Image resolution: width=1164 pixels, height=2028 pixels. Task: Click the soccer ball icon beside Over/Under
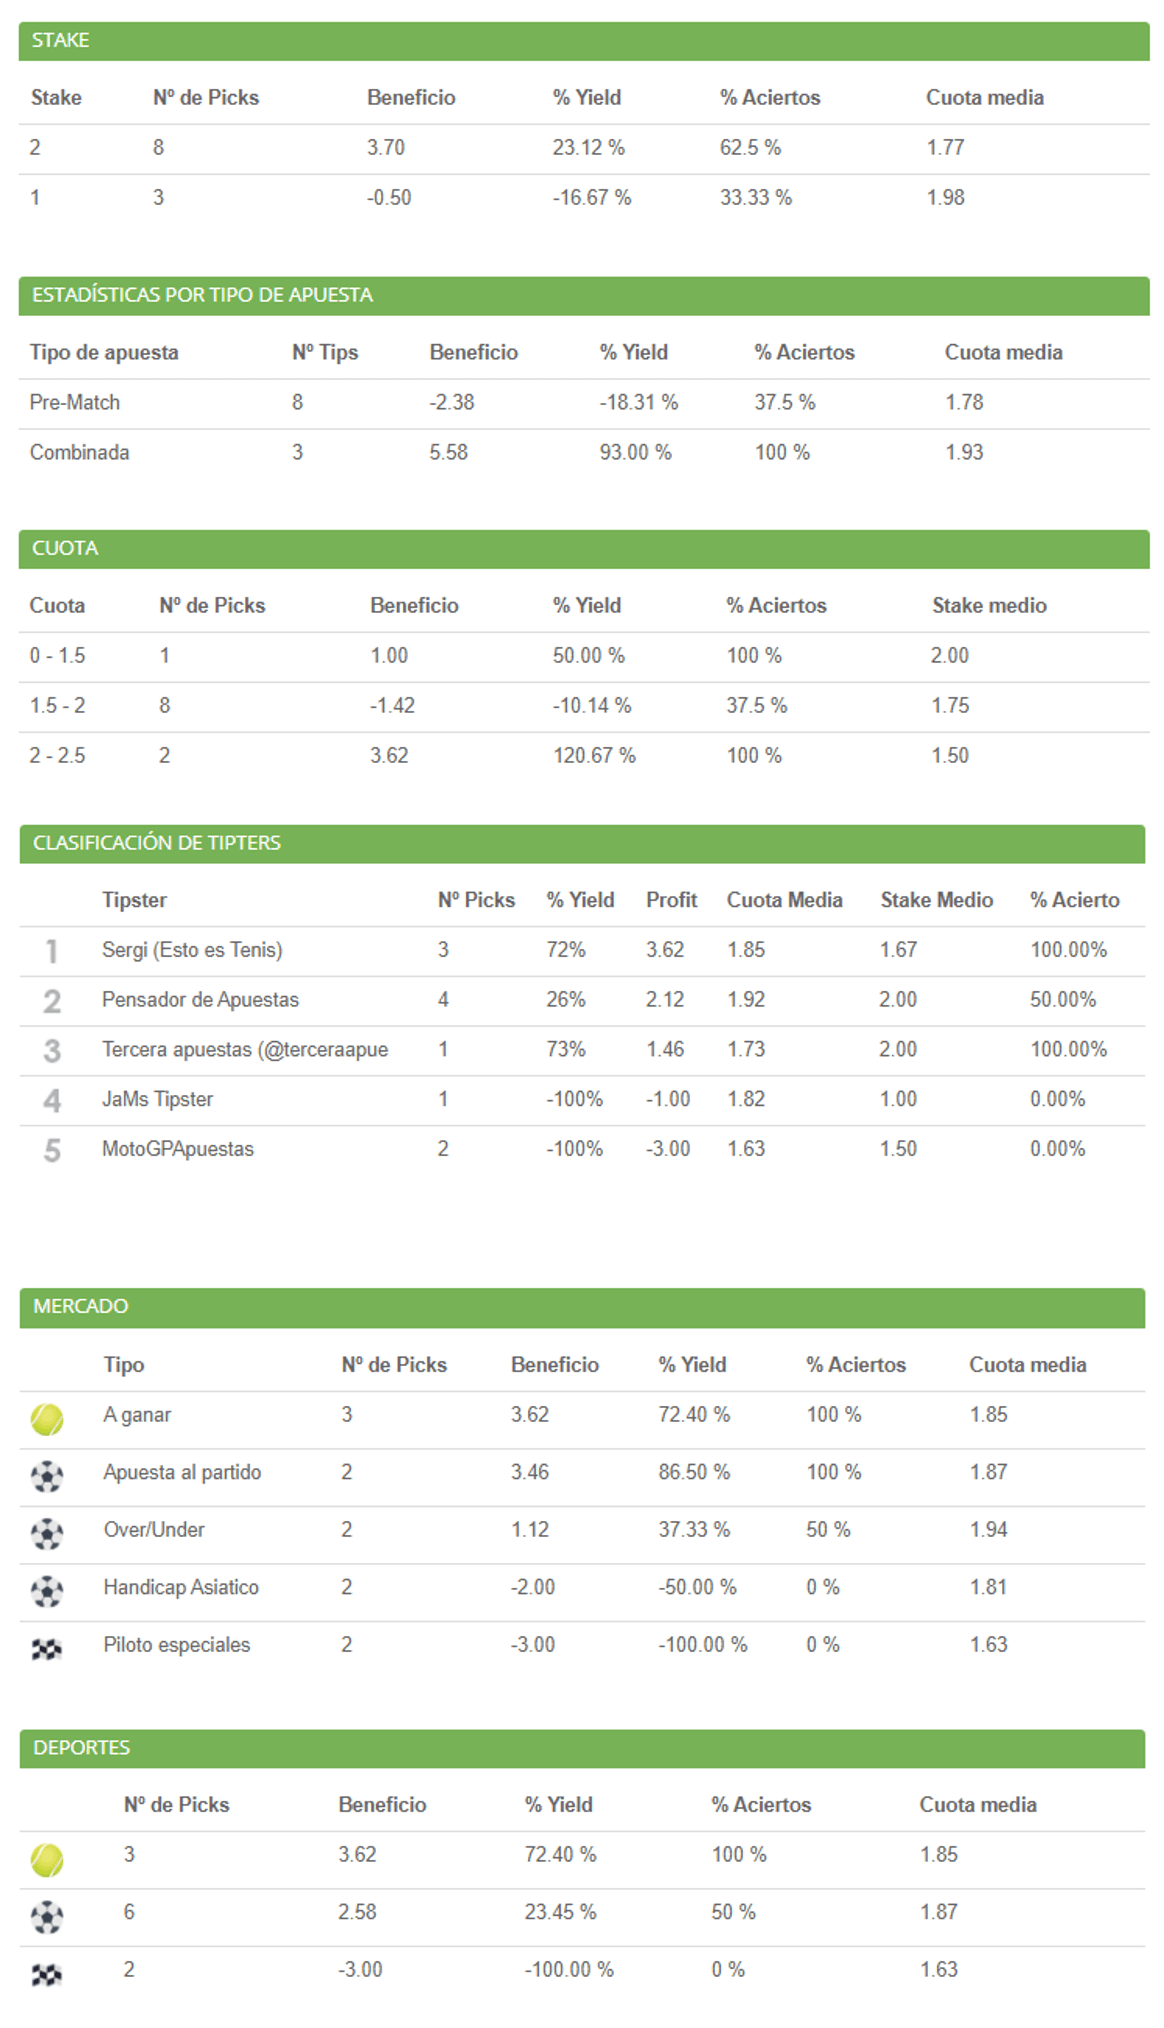[x=47, y=1534]
